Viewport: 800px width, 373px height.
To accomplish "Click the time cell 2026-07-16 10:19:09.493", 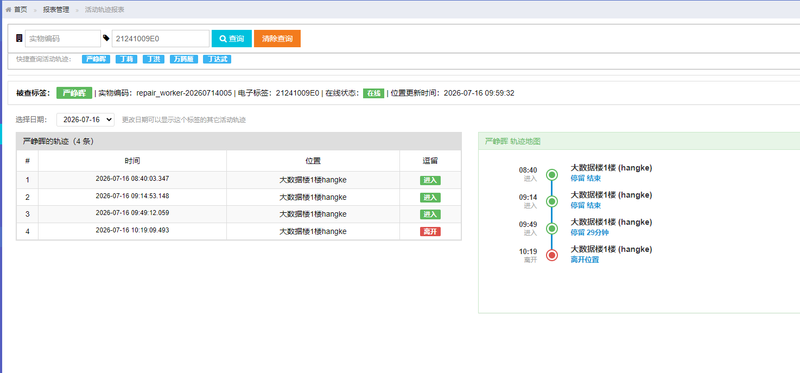I will [x=132, y=230].
